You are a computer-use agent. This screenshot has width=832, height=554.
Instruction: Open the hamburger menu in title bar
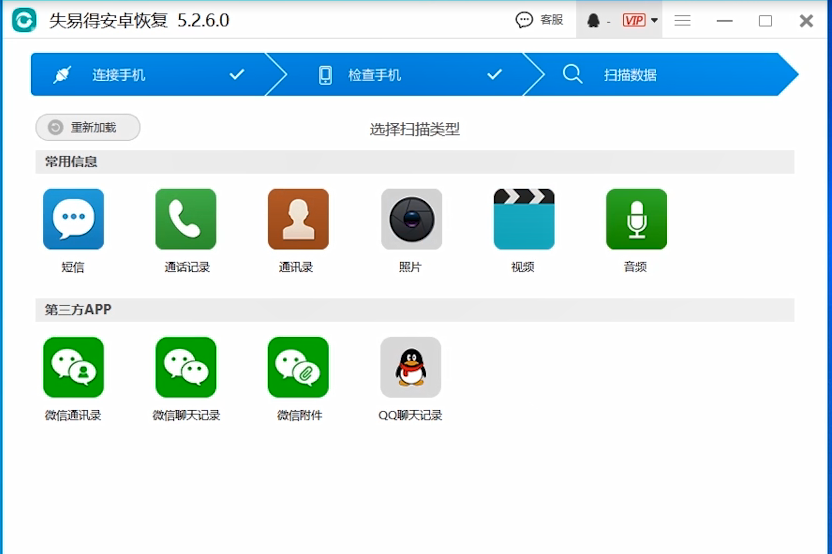click(682, 21)
